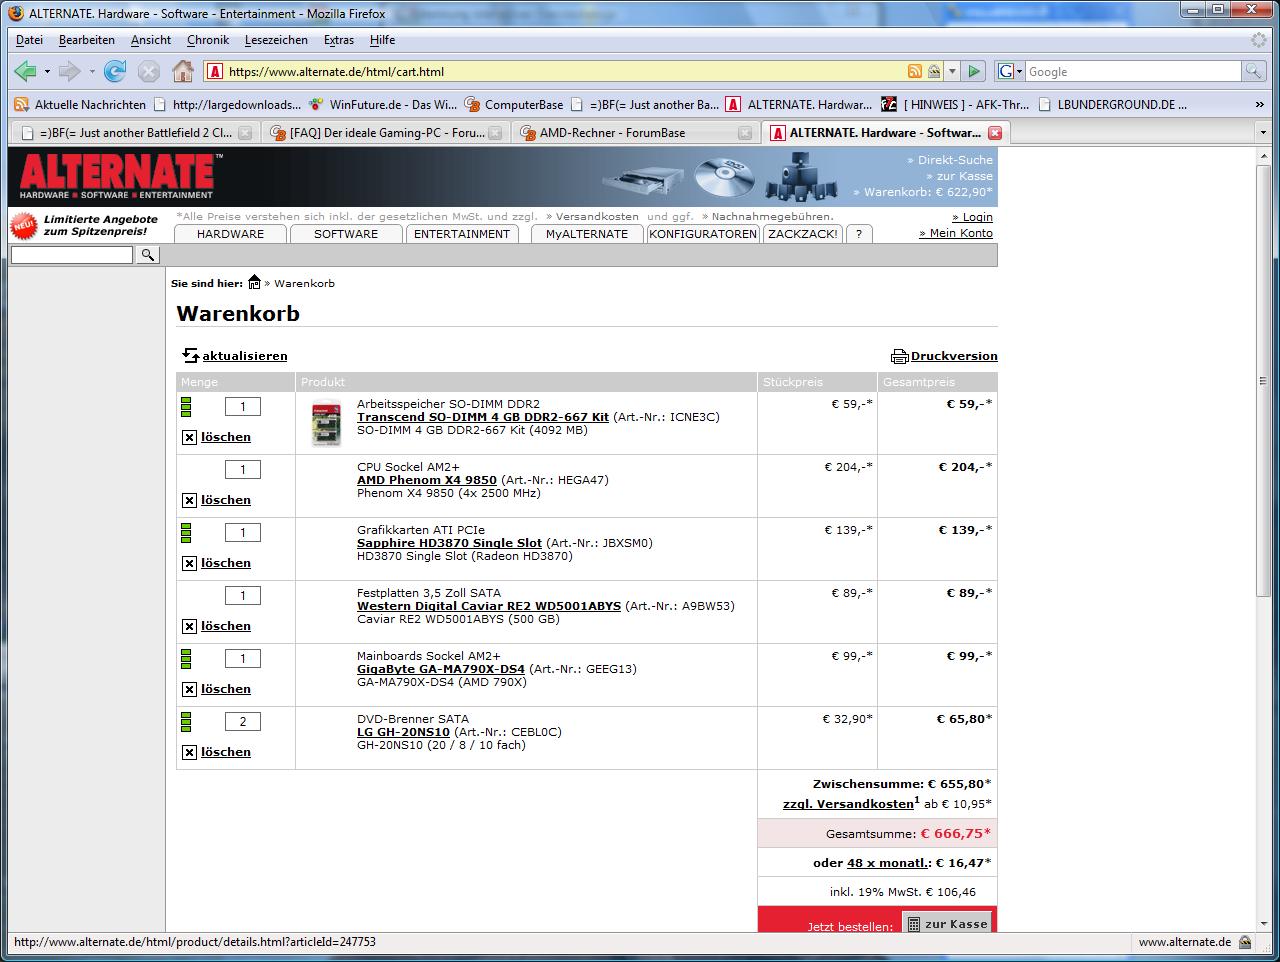
Task: Click the Google search box
Action: [1133, 71]
